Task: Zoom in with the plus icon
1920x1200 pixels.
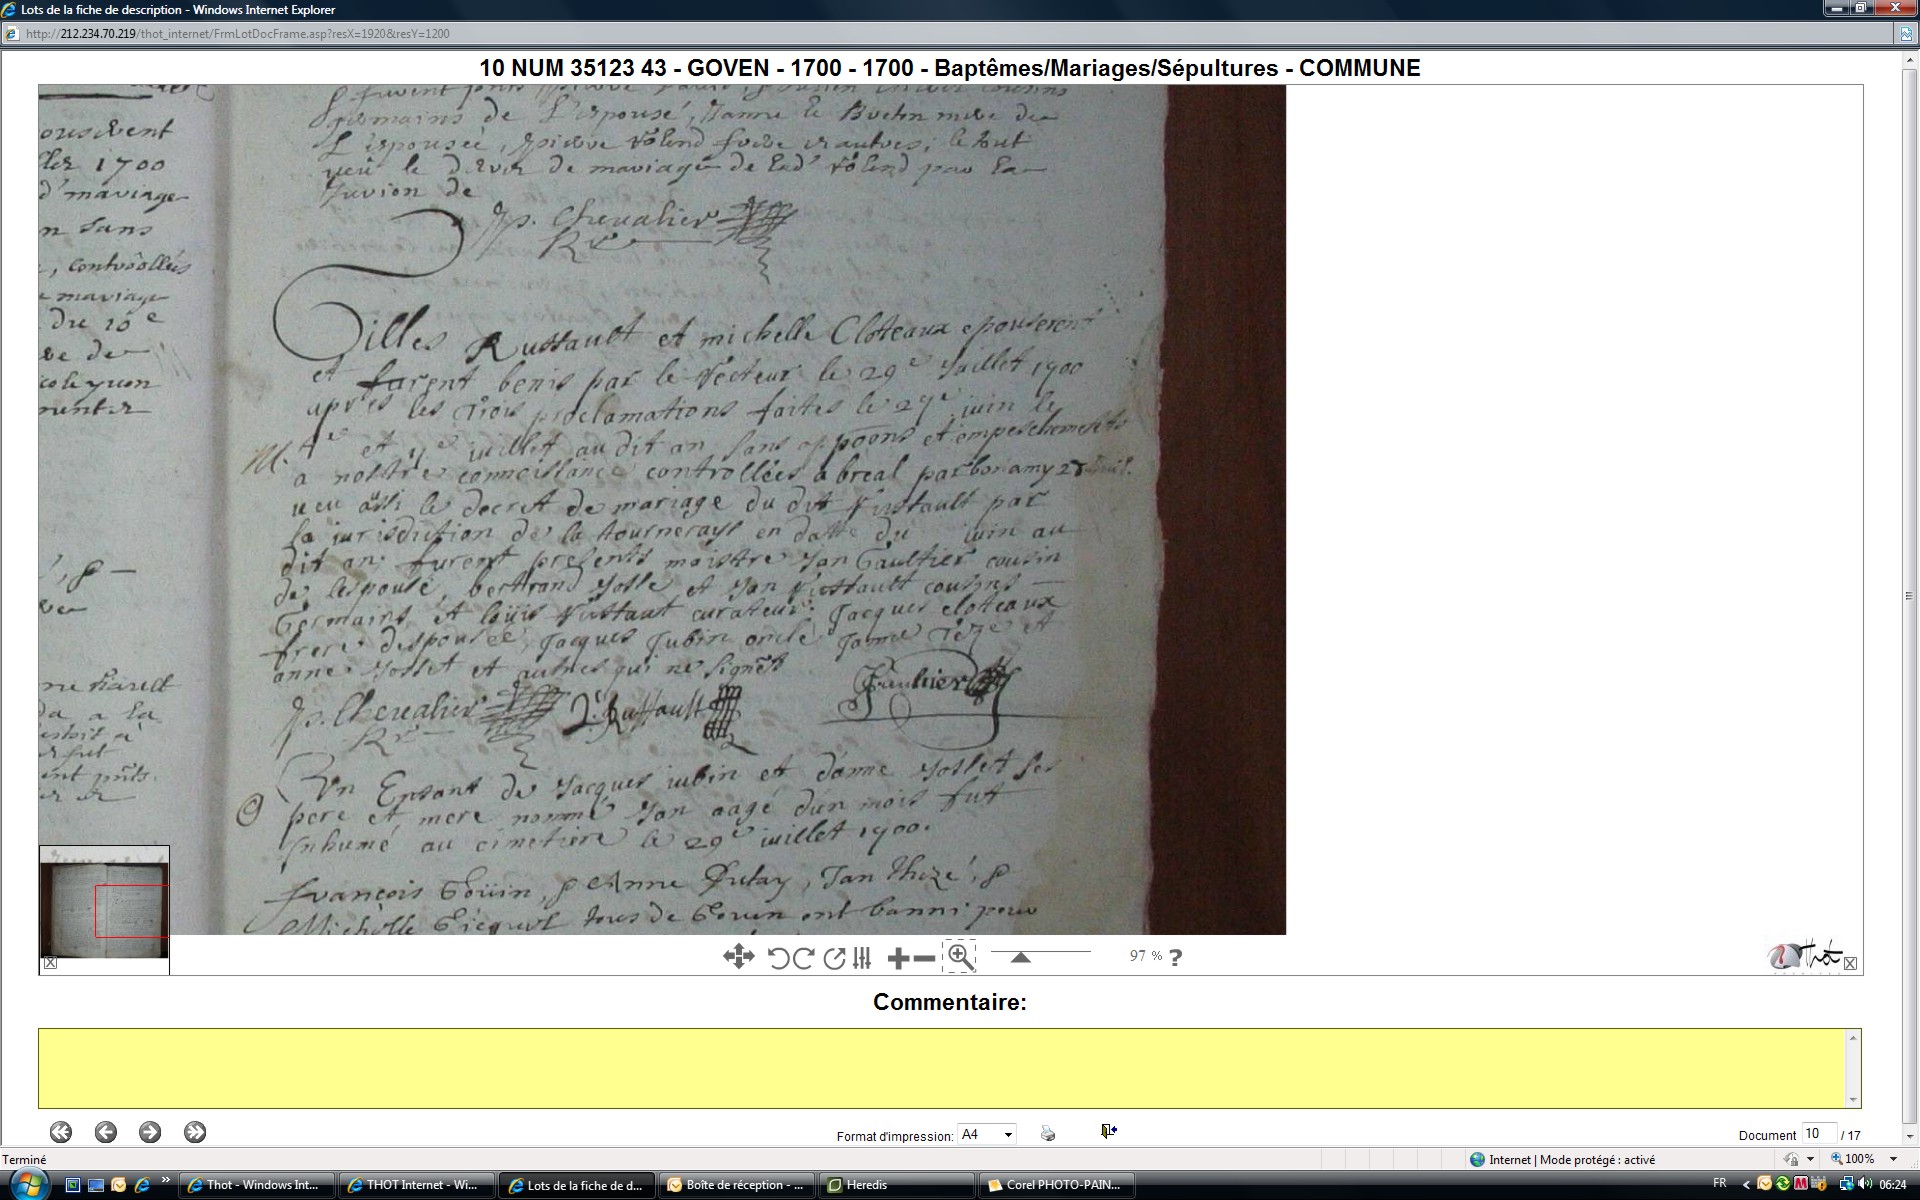Action: tap(898, 958)
